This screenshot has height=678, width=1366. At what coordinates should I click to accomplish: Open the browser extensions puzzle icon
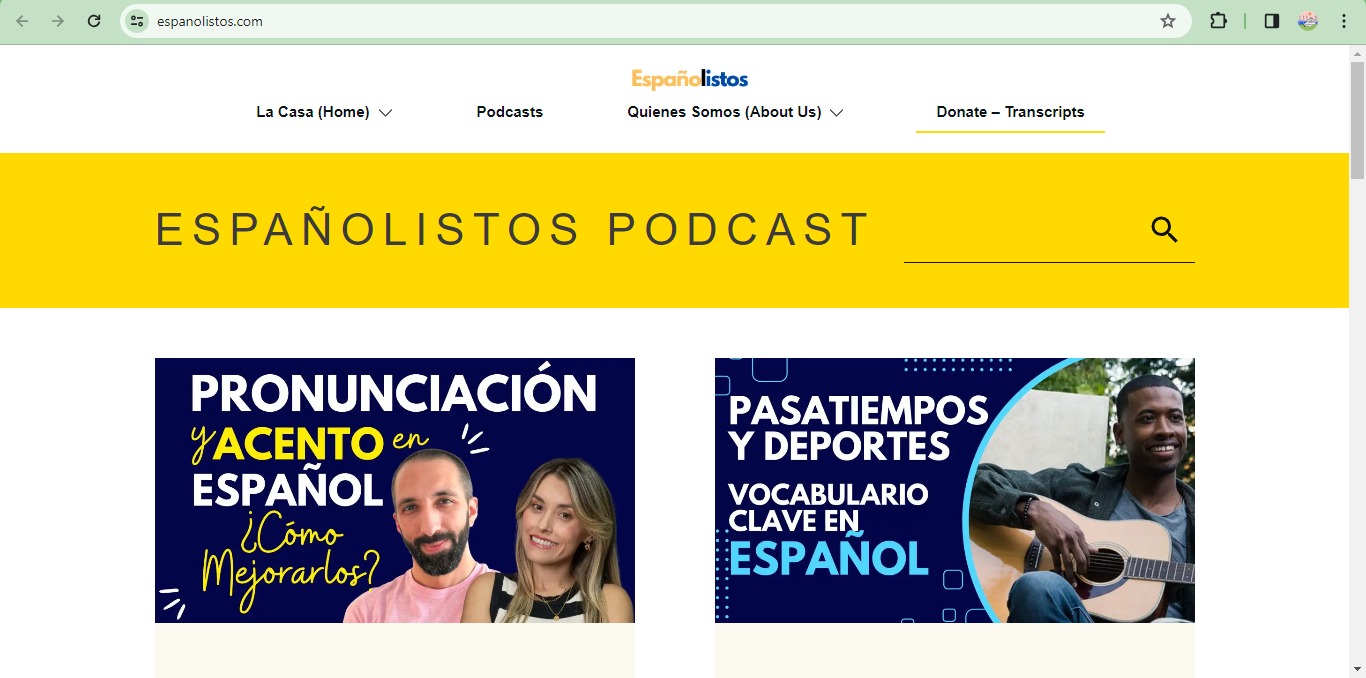tap(1218, 21)
